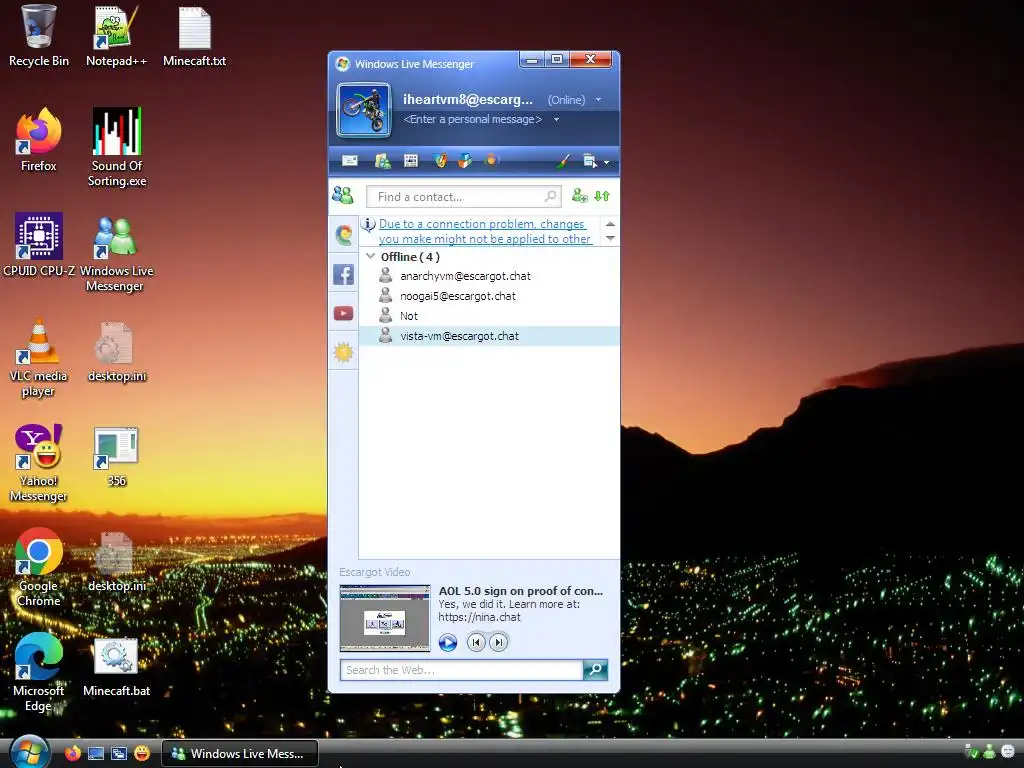
Task: Click the iheartvm8@escarg... display name
Action: (468, 99)
